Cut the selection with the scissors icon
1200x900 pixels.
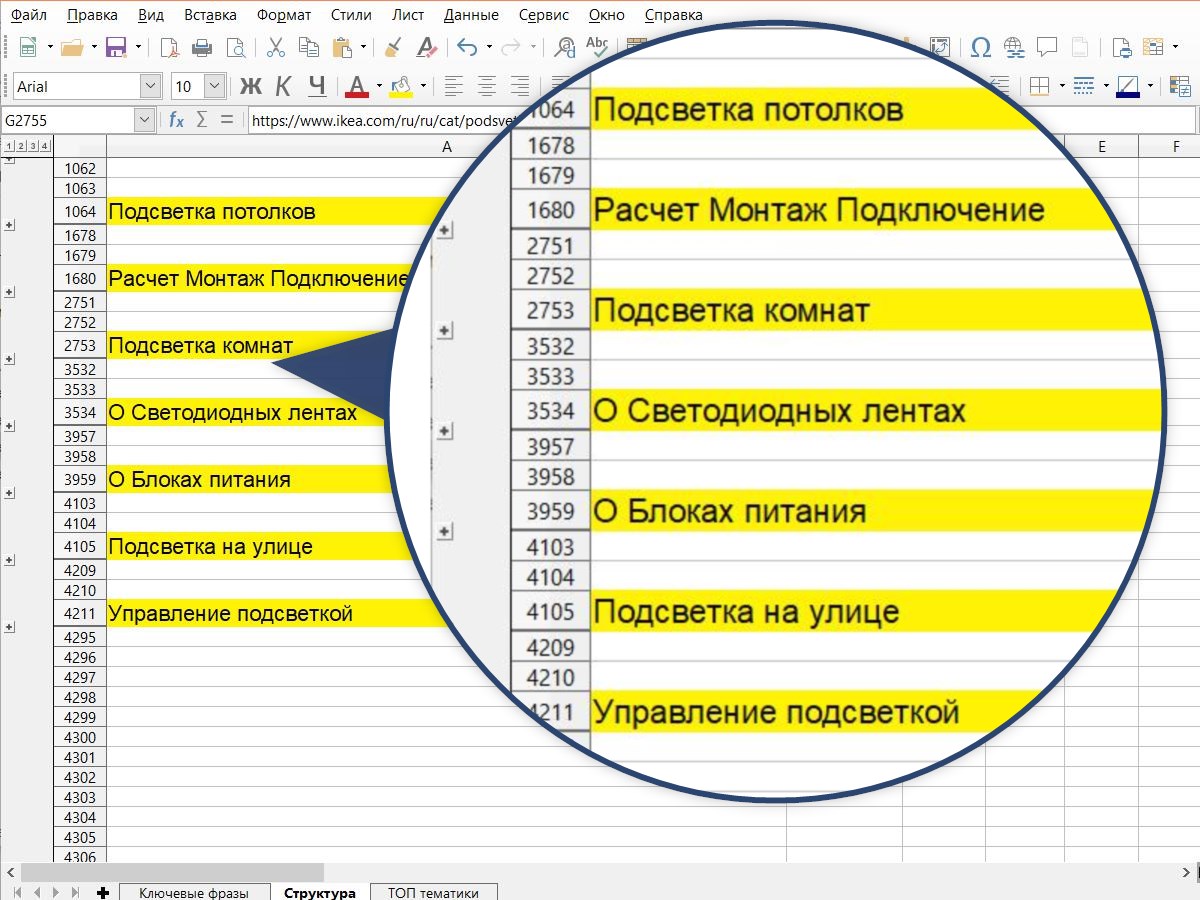click(276, 47)
